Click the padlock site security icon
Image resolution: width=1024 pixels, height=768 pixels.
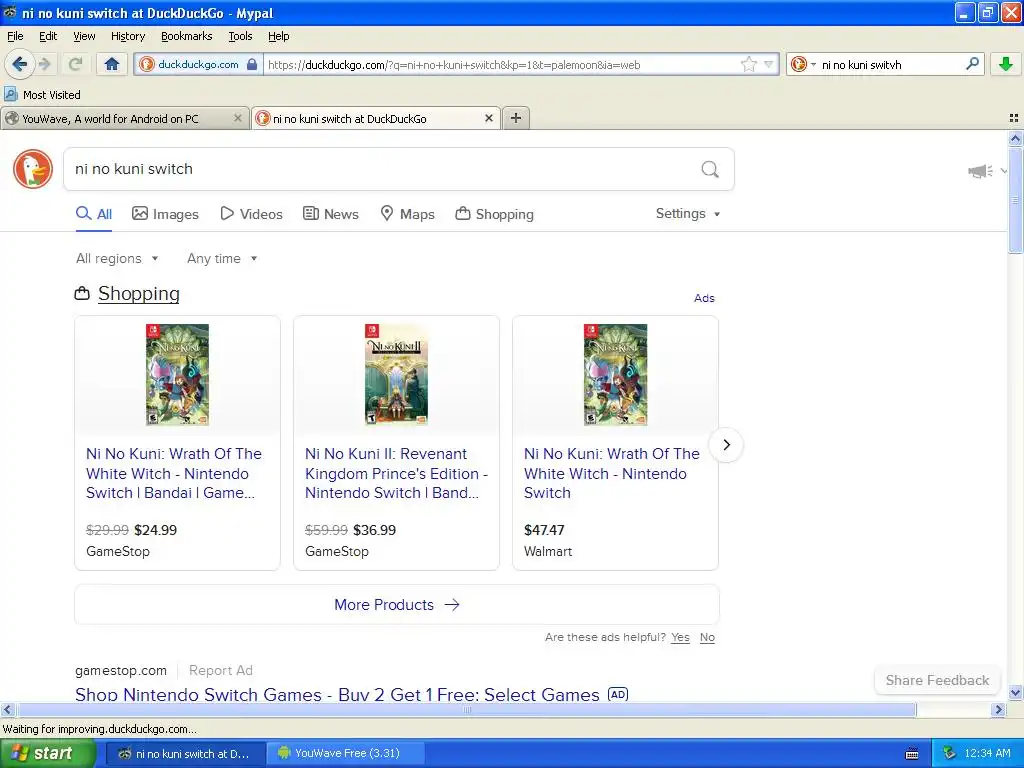pyautogui.click(x=252, y=64)
